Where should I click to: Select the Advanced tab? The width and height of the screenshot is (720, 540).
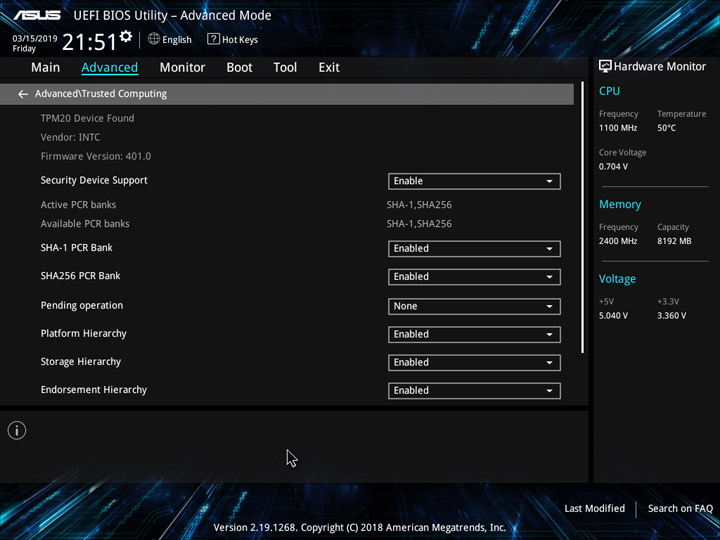[110, 68]
